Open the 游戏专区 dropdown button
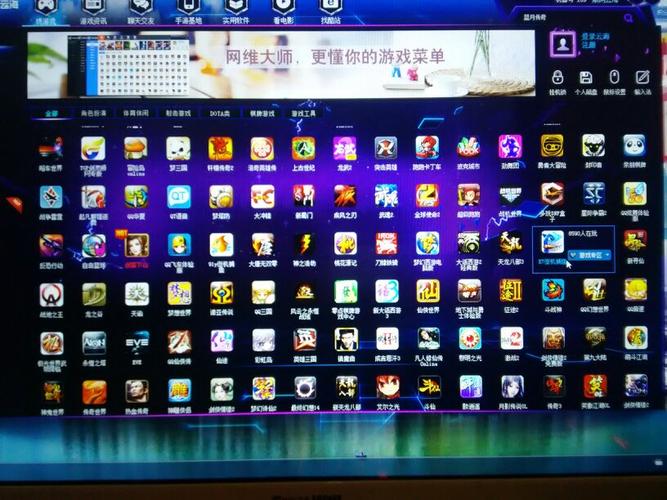This screenshot has width=667, height=500. click(x=590, y=255)
